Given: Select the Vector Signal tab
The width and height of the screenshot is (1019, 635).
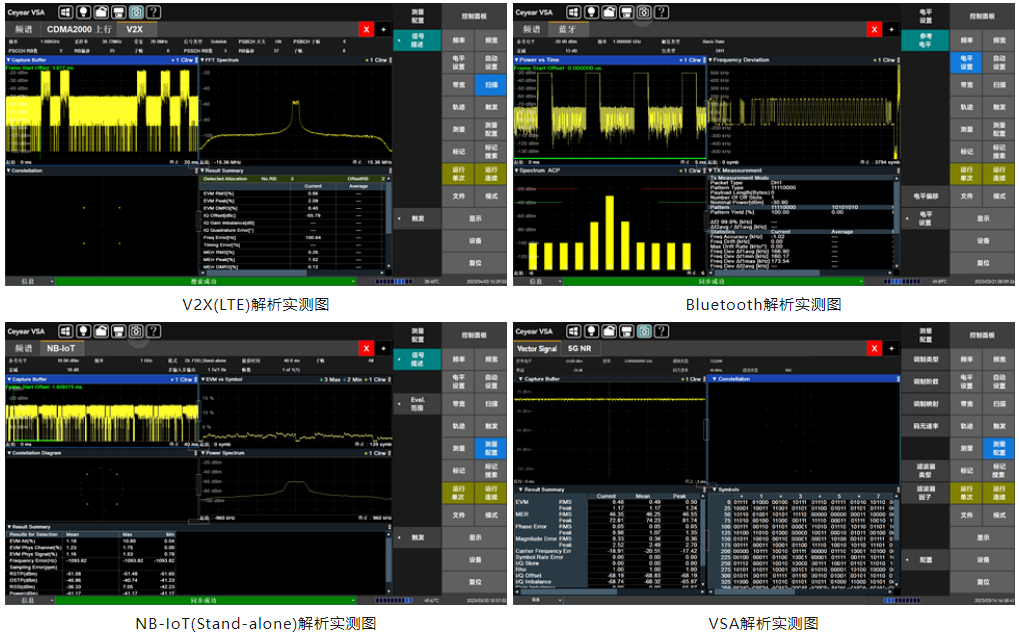Looking at the screenshot, I should (537, 348).
